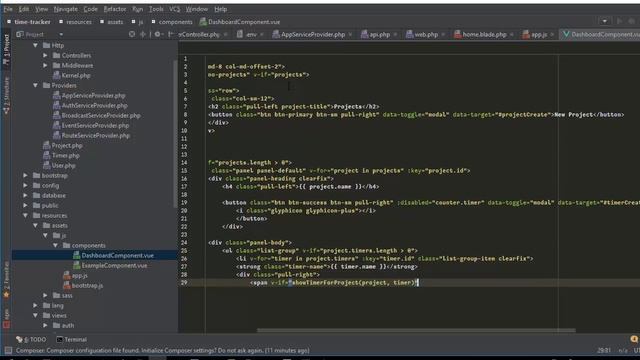
Task: Open the Navigate menu
Action: pyautogui.click(x=65, y=9)
